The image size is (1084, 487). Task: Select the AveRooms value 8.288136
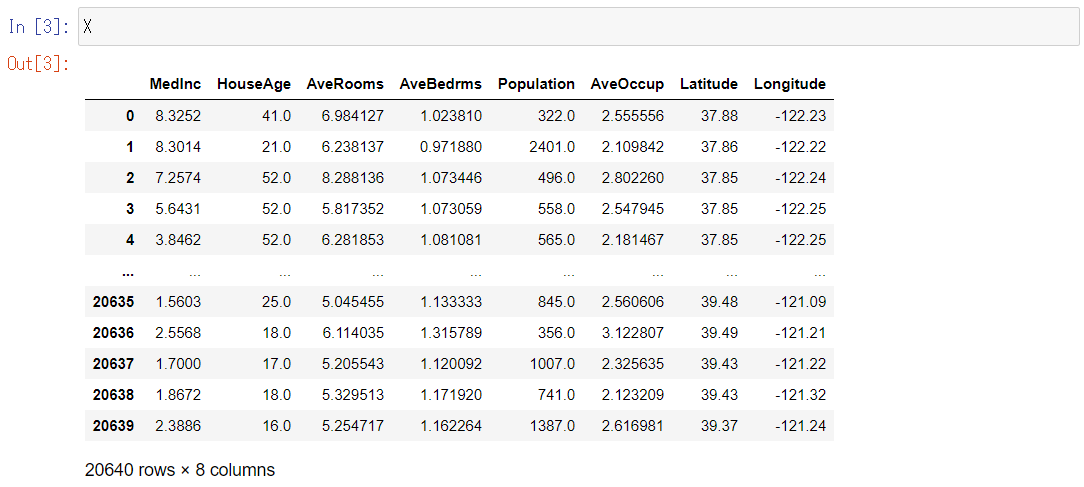(352, 178)
